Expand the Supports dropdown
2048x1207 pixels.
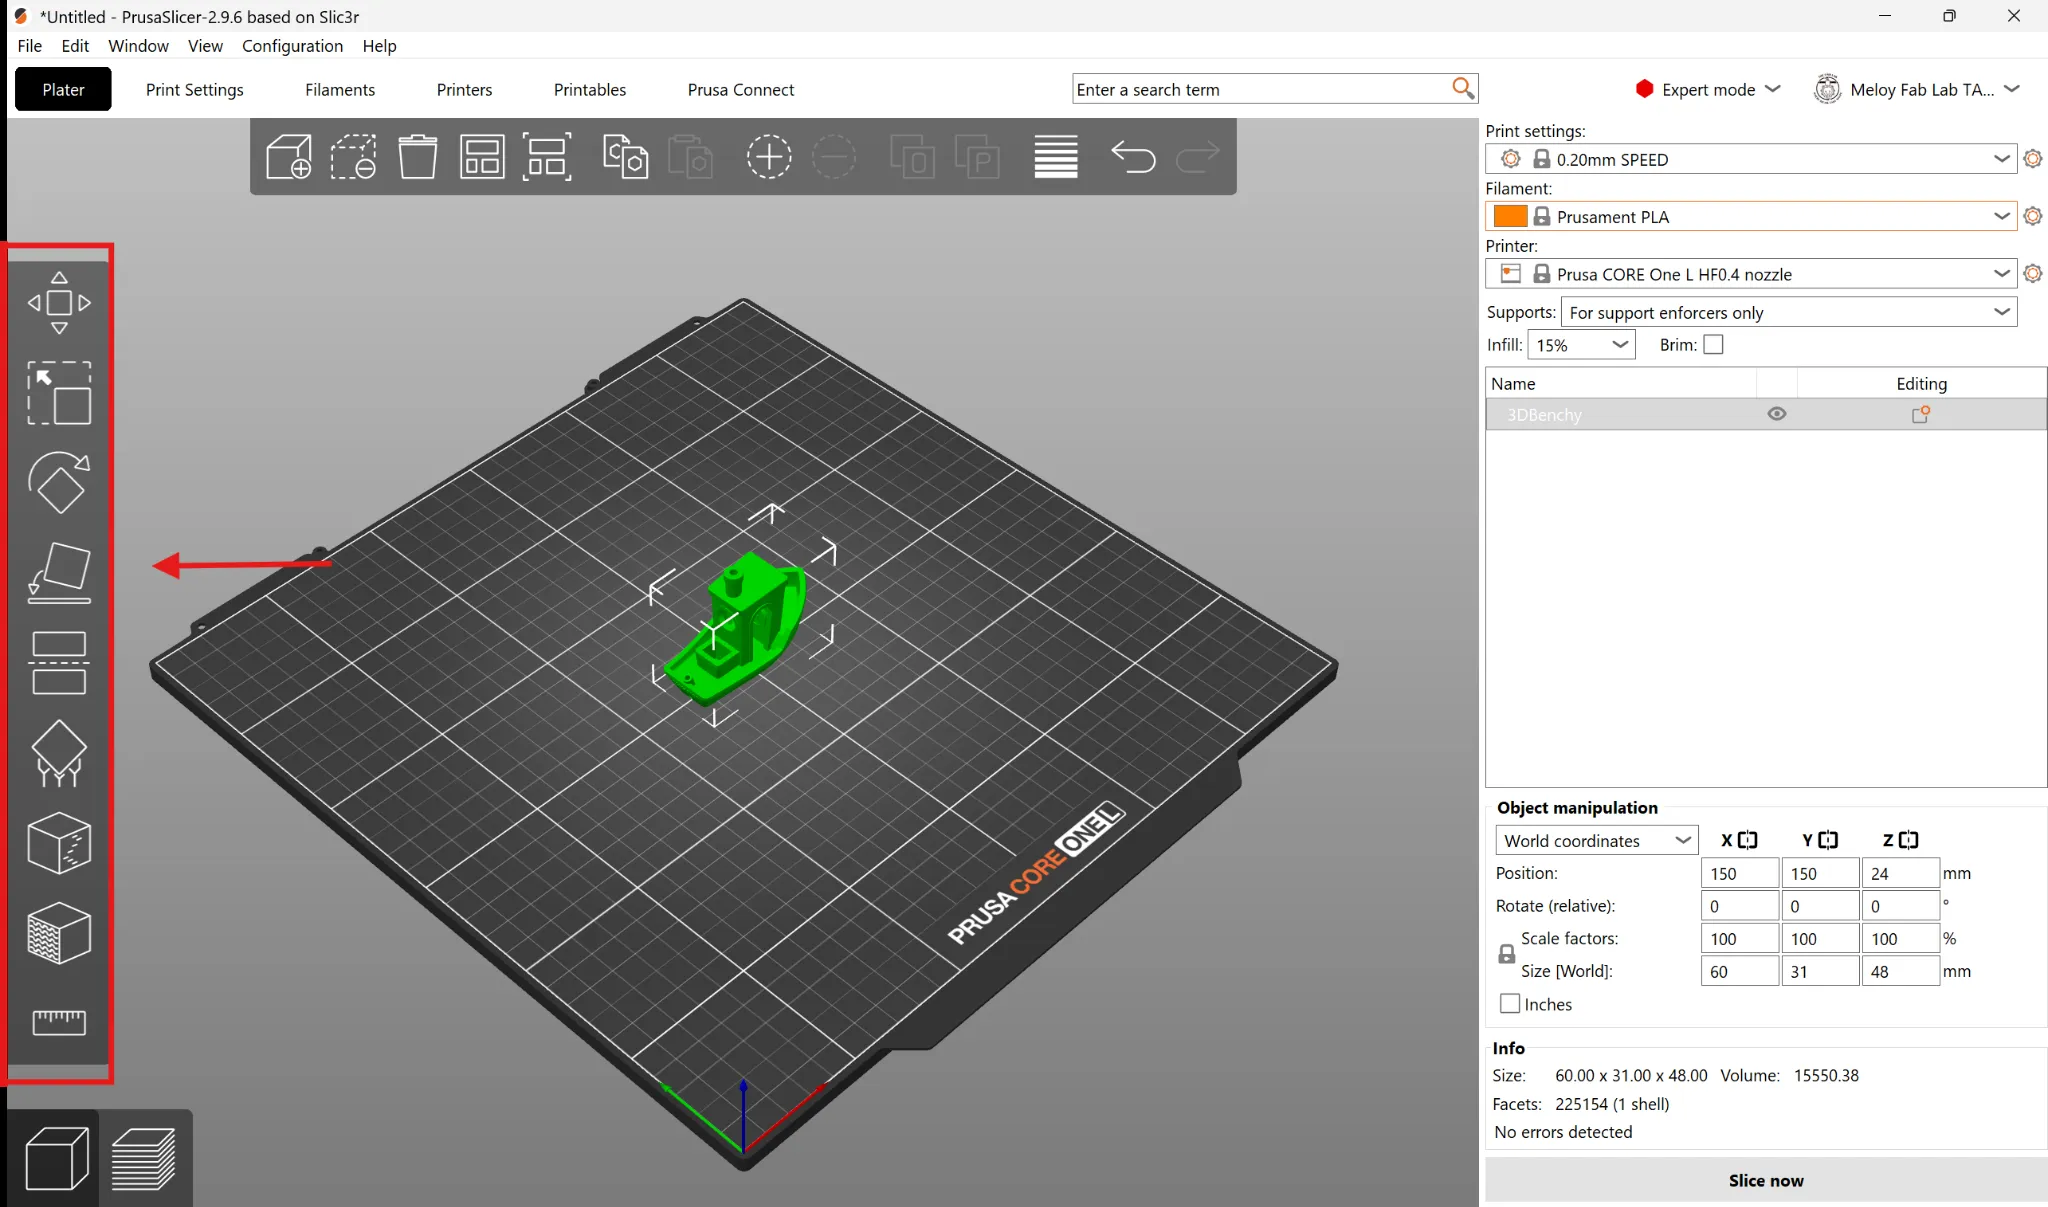1788,312
